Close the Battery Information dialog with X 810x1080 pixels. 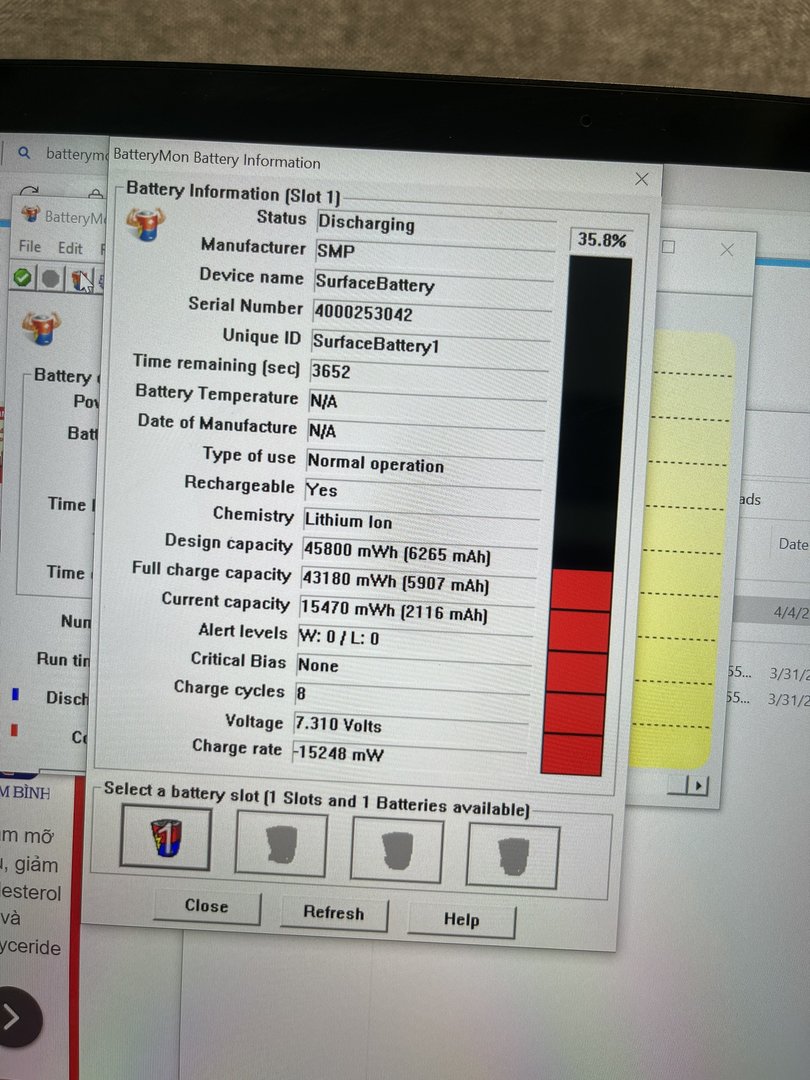point(642,179)
